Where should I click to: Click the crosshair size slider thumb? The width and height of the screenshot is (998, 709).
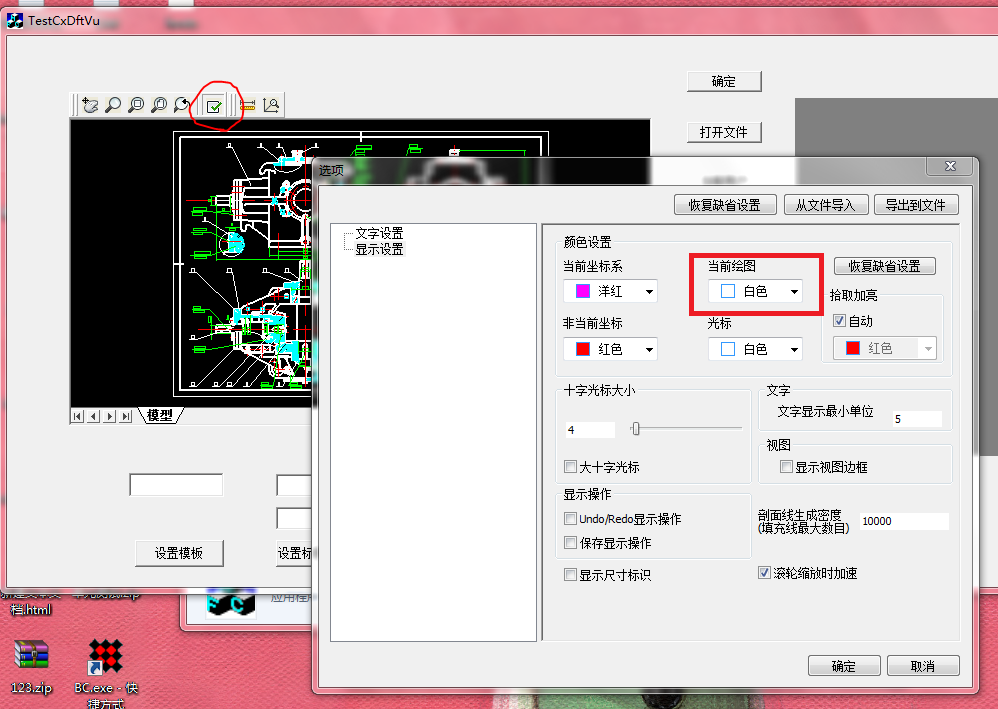(x=635, y=429)
